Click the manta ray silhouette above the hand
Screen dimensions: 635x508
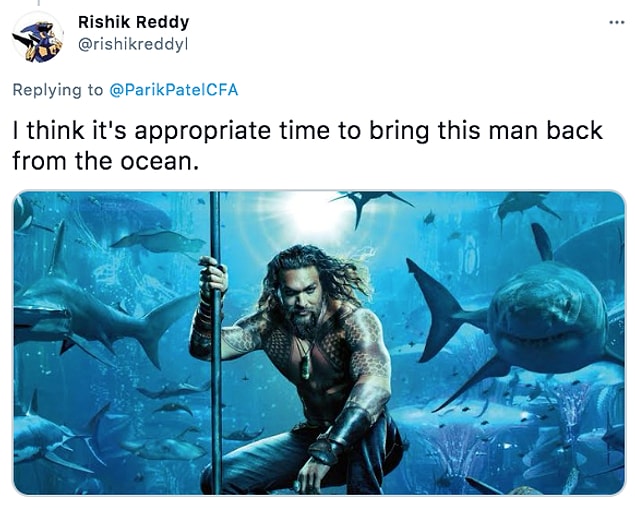click(159, 241)
